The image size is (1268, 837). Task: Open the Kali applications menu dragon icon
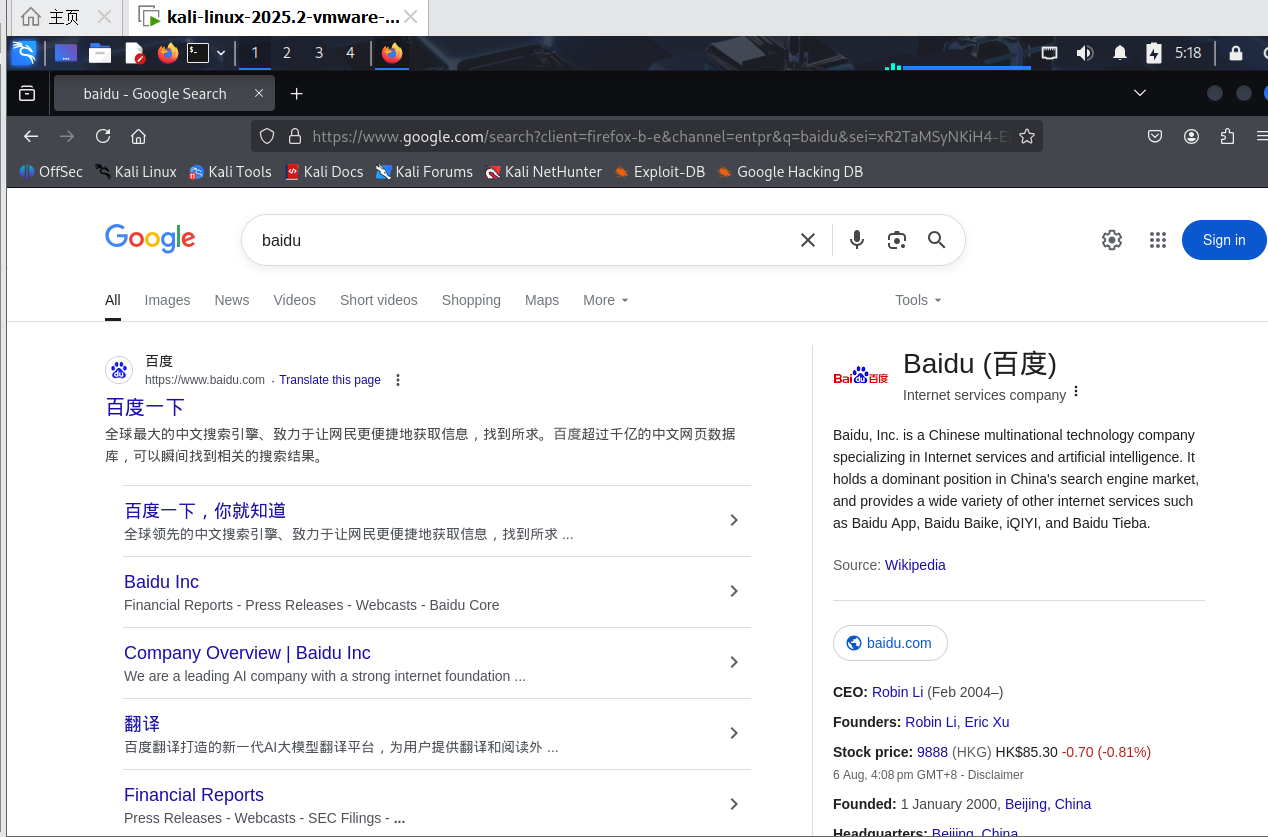point(24,53)
